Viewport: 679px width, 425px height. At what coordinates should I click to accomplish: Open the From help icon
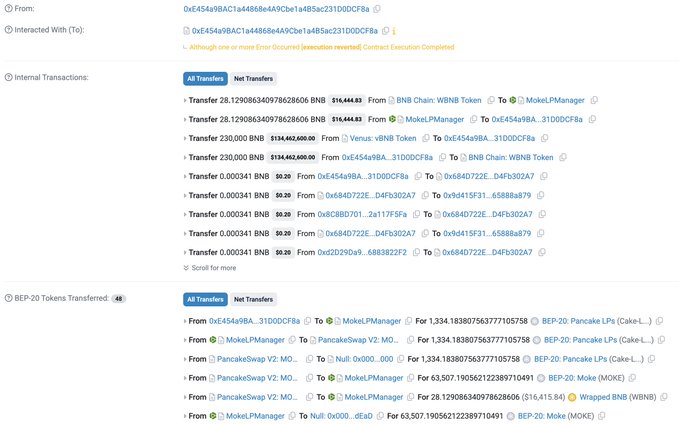click(x=8, y=8)
